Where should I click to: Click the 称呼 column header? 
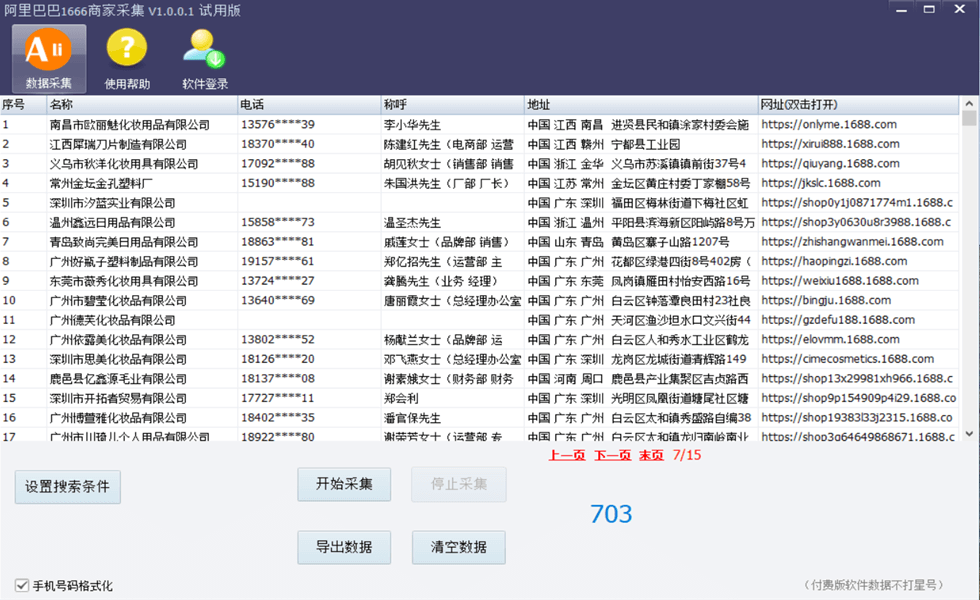453,105
